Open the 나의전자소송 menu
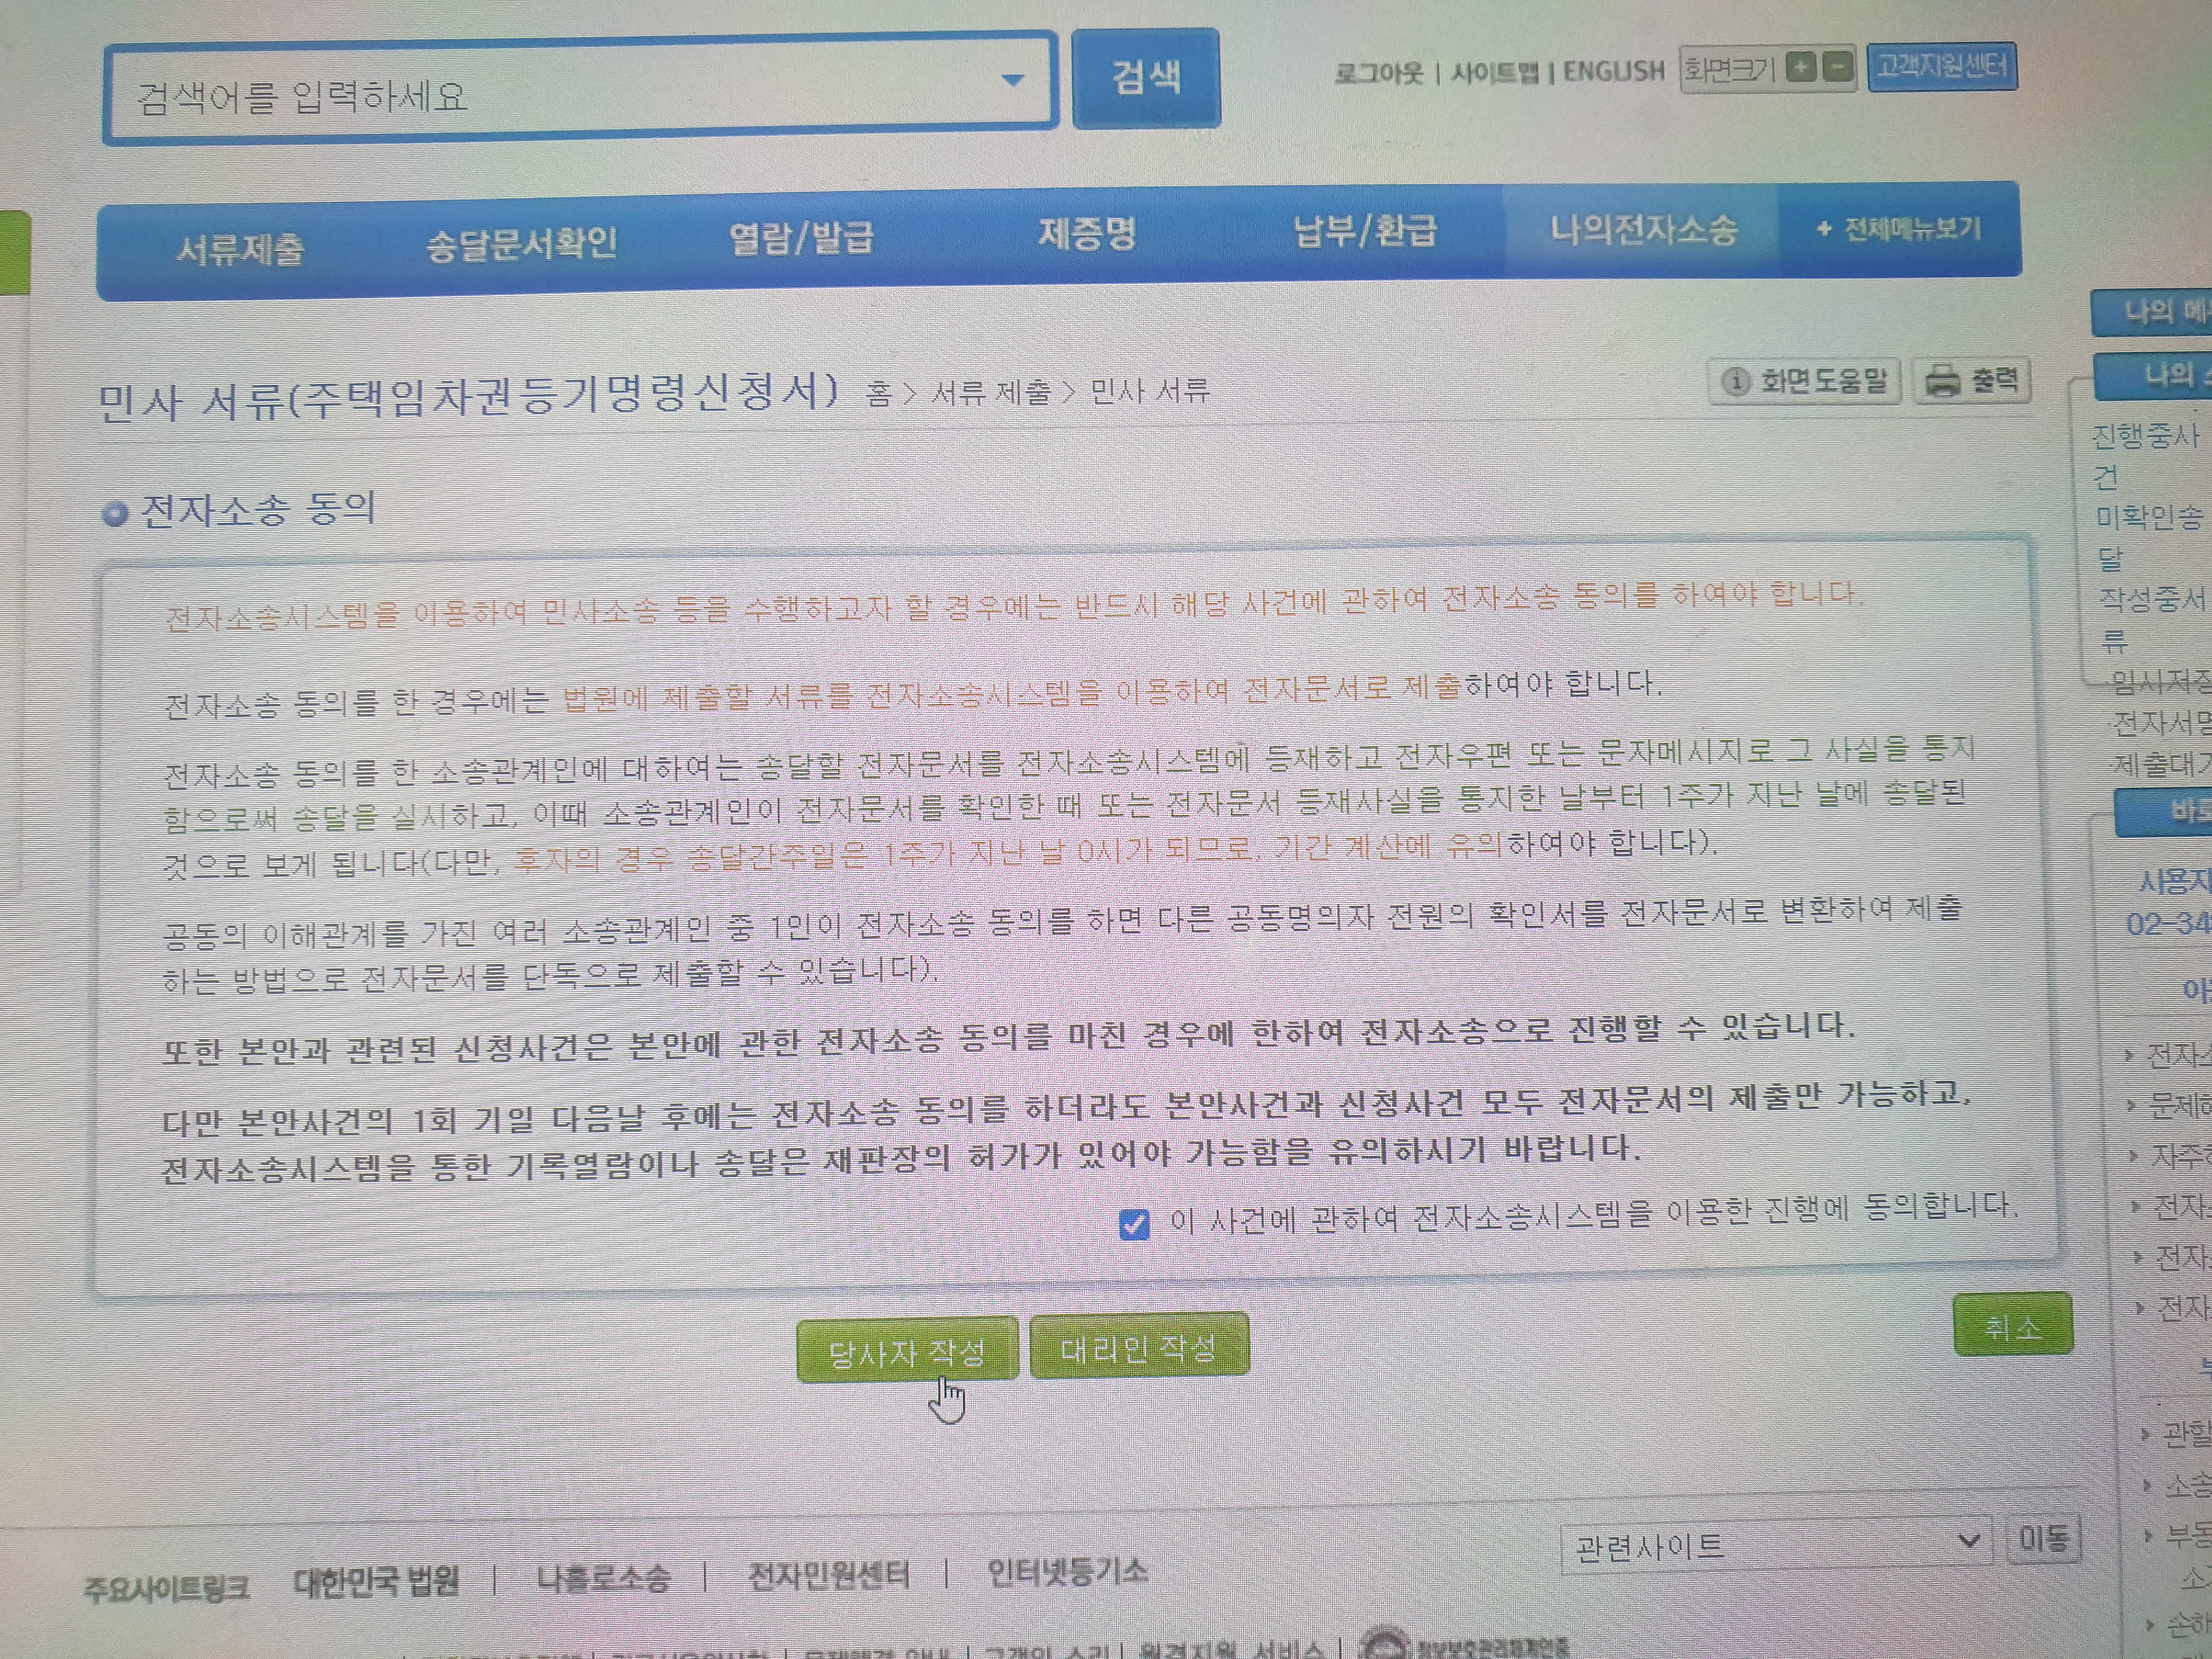Image resolution: width=2212 pixels, height=1659 pixels. coord(1643,231)
